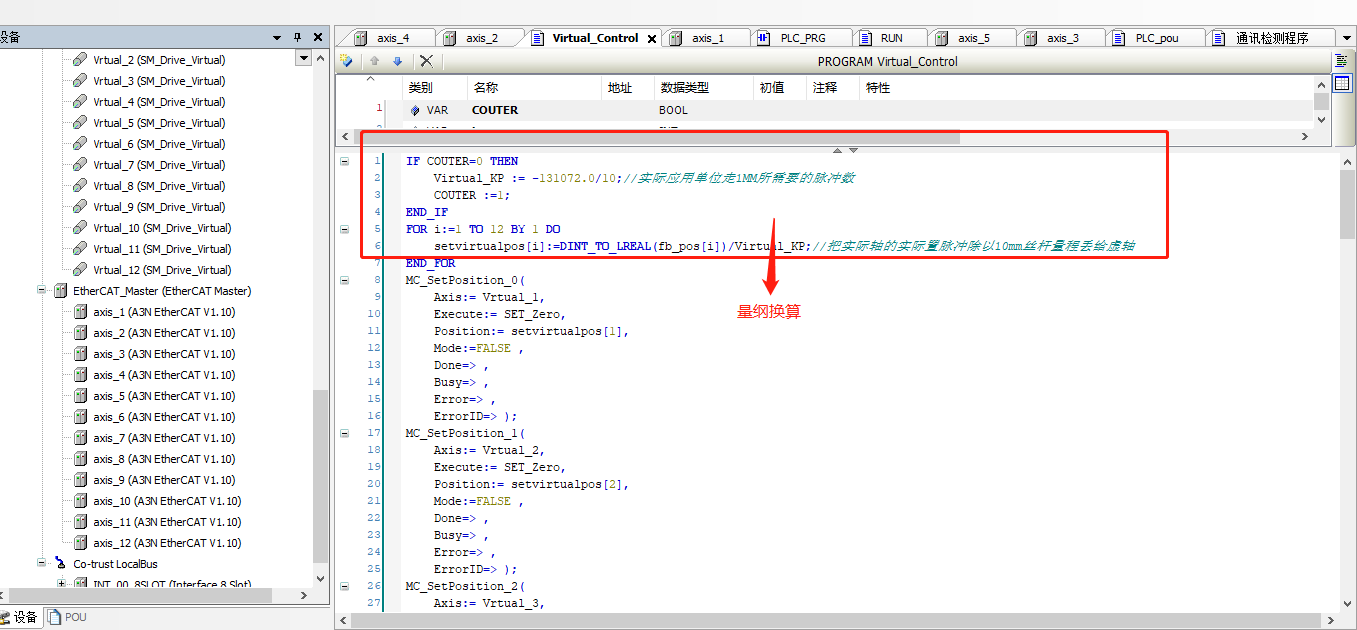Expand the INT_00_8SLOT tree node
The height and width of the screenshot is (630, 1357).
(x=62, y=584)
